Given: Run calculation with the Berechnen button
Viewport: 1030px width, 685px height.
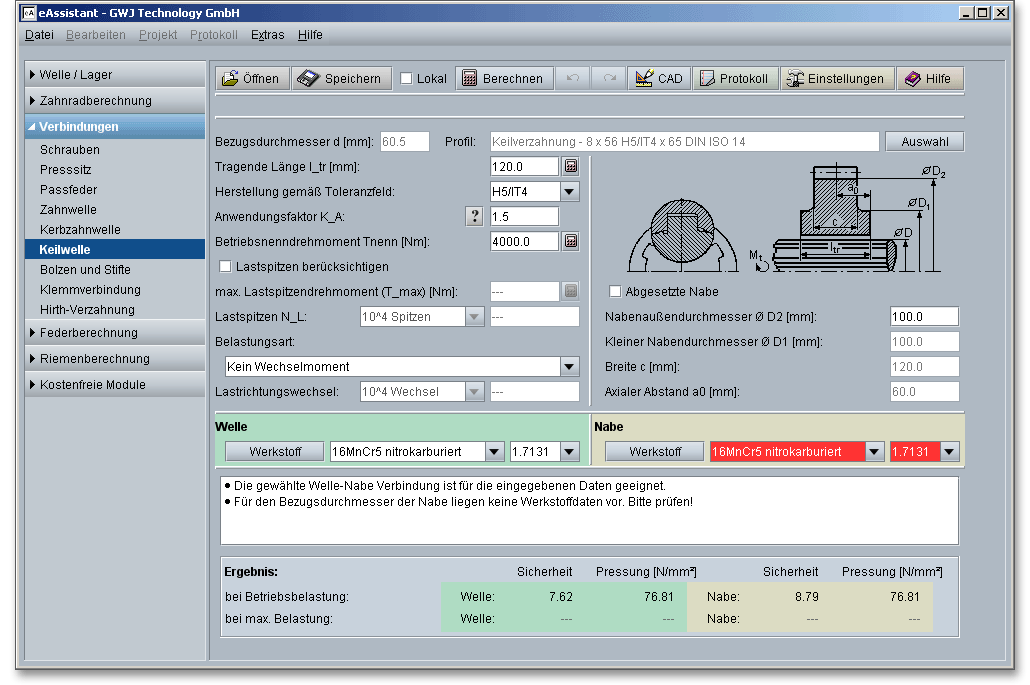Looking at the screenshot, I should pyautogui.click(x=503, y=79).
